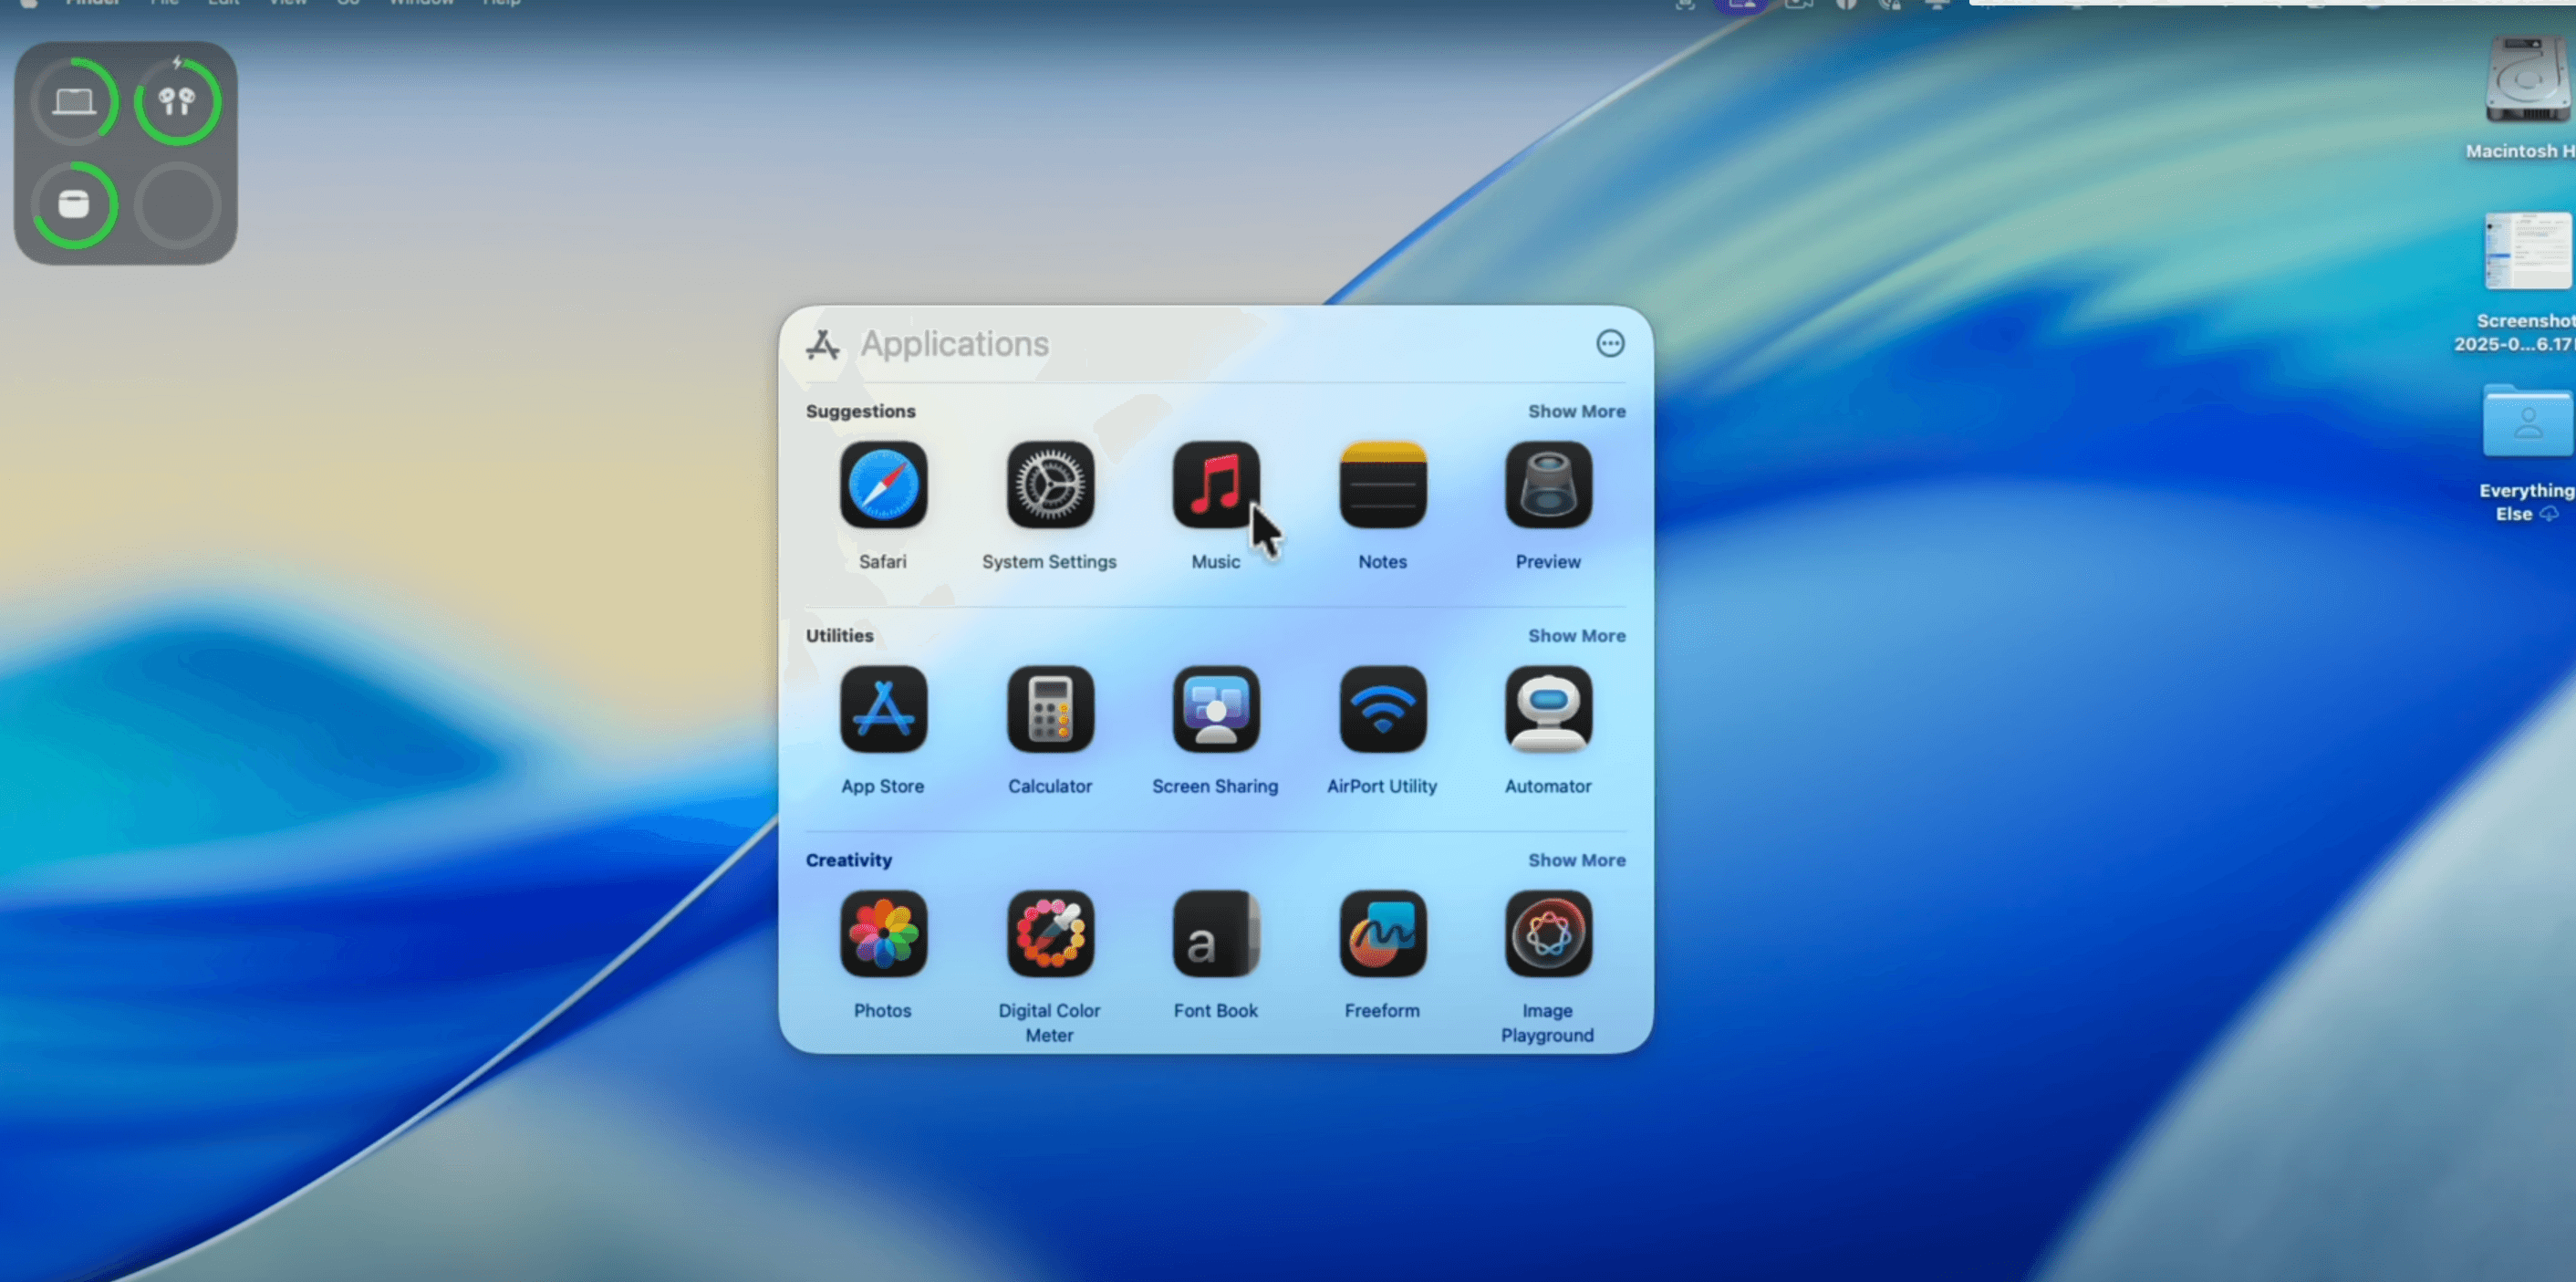Select the Notes app
The image size is (2576, 1282).
coord(1381,489)
